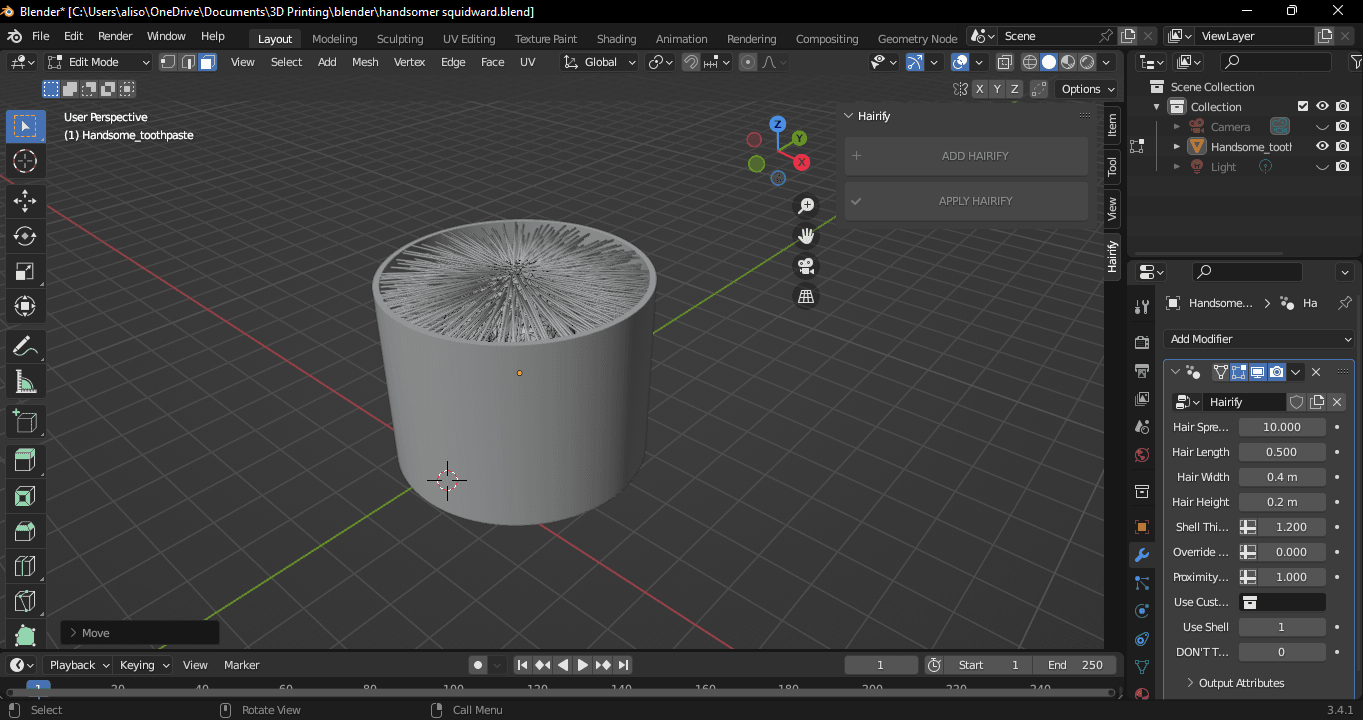Activate the Move tool
This screenshot has height=720, width=1363.
(x=25, y=201)
